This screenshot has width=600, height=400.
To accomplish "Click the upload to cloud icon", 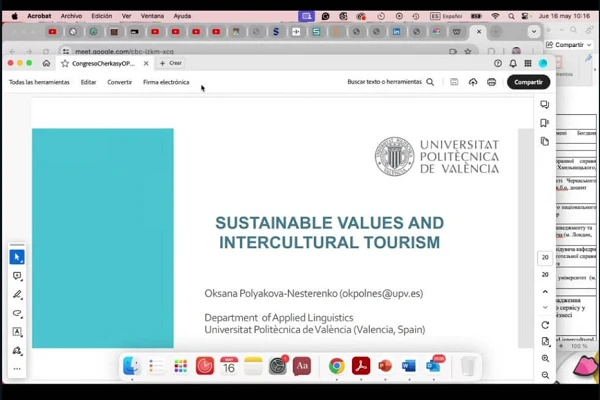I will pos(472,82).
